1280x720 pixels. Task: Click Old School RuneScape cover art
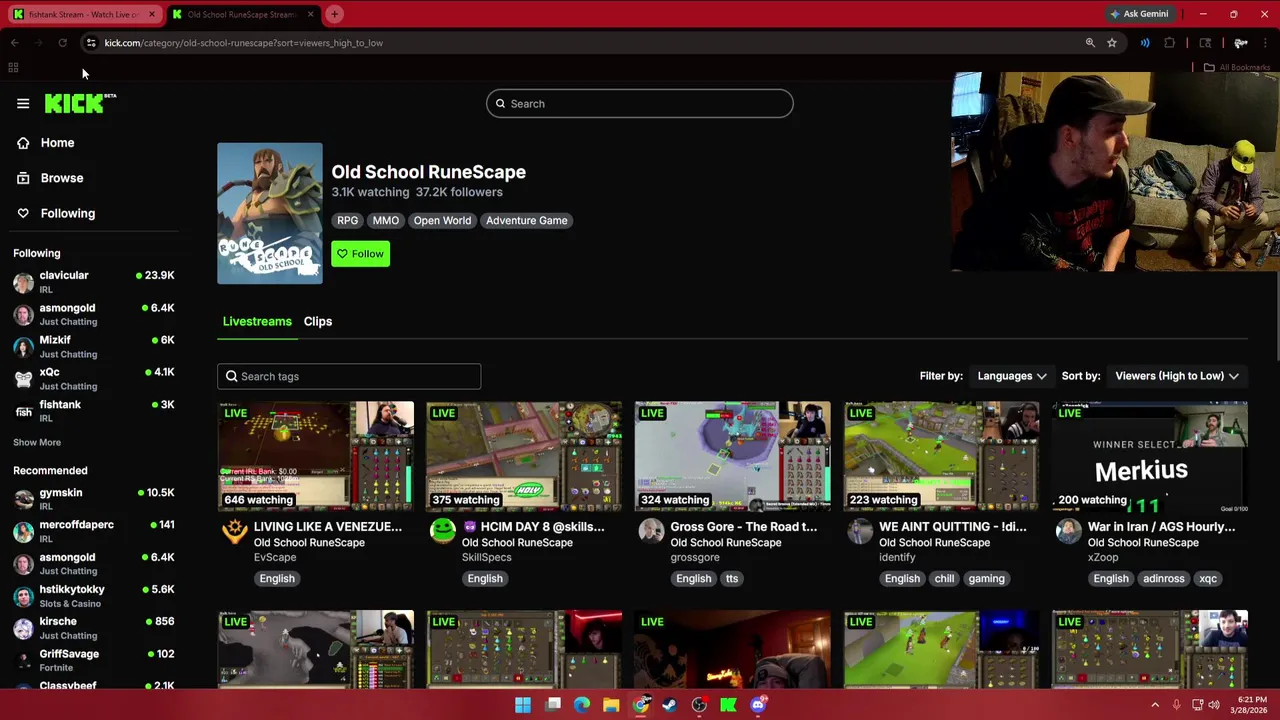(270, 213)
